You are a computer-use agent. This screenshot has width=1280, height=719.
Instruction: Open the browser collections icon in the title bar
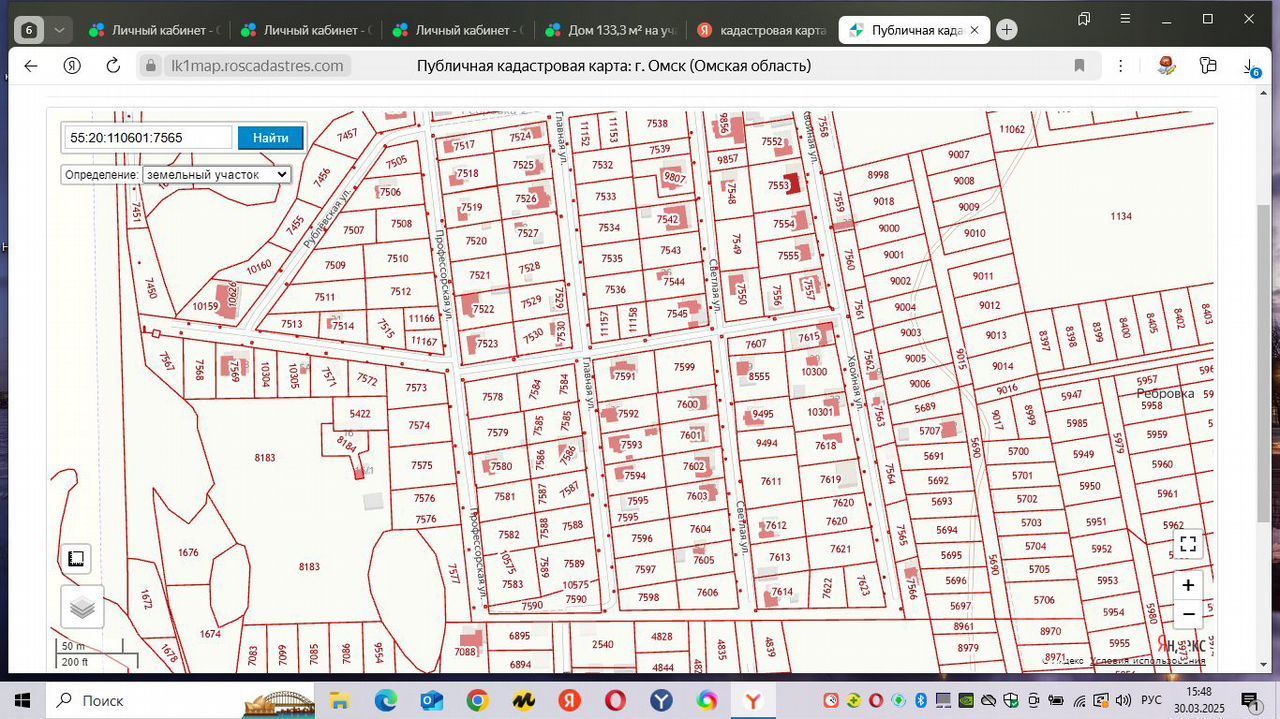(1084, 19)
